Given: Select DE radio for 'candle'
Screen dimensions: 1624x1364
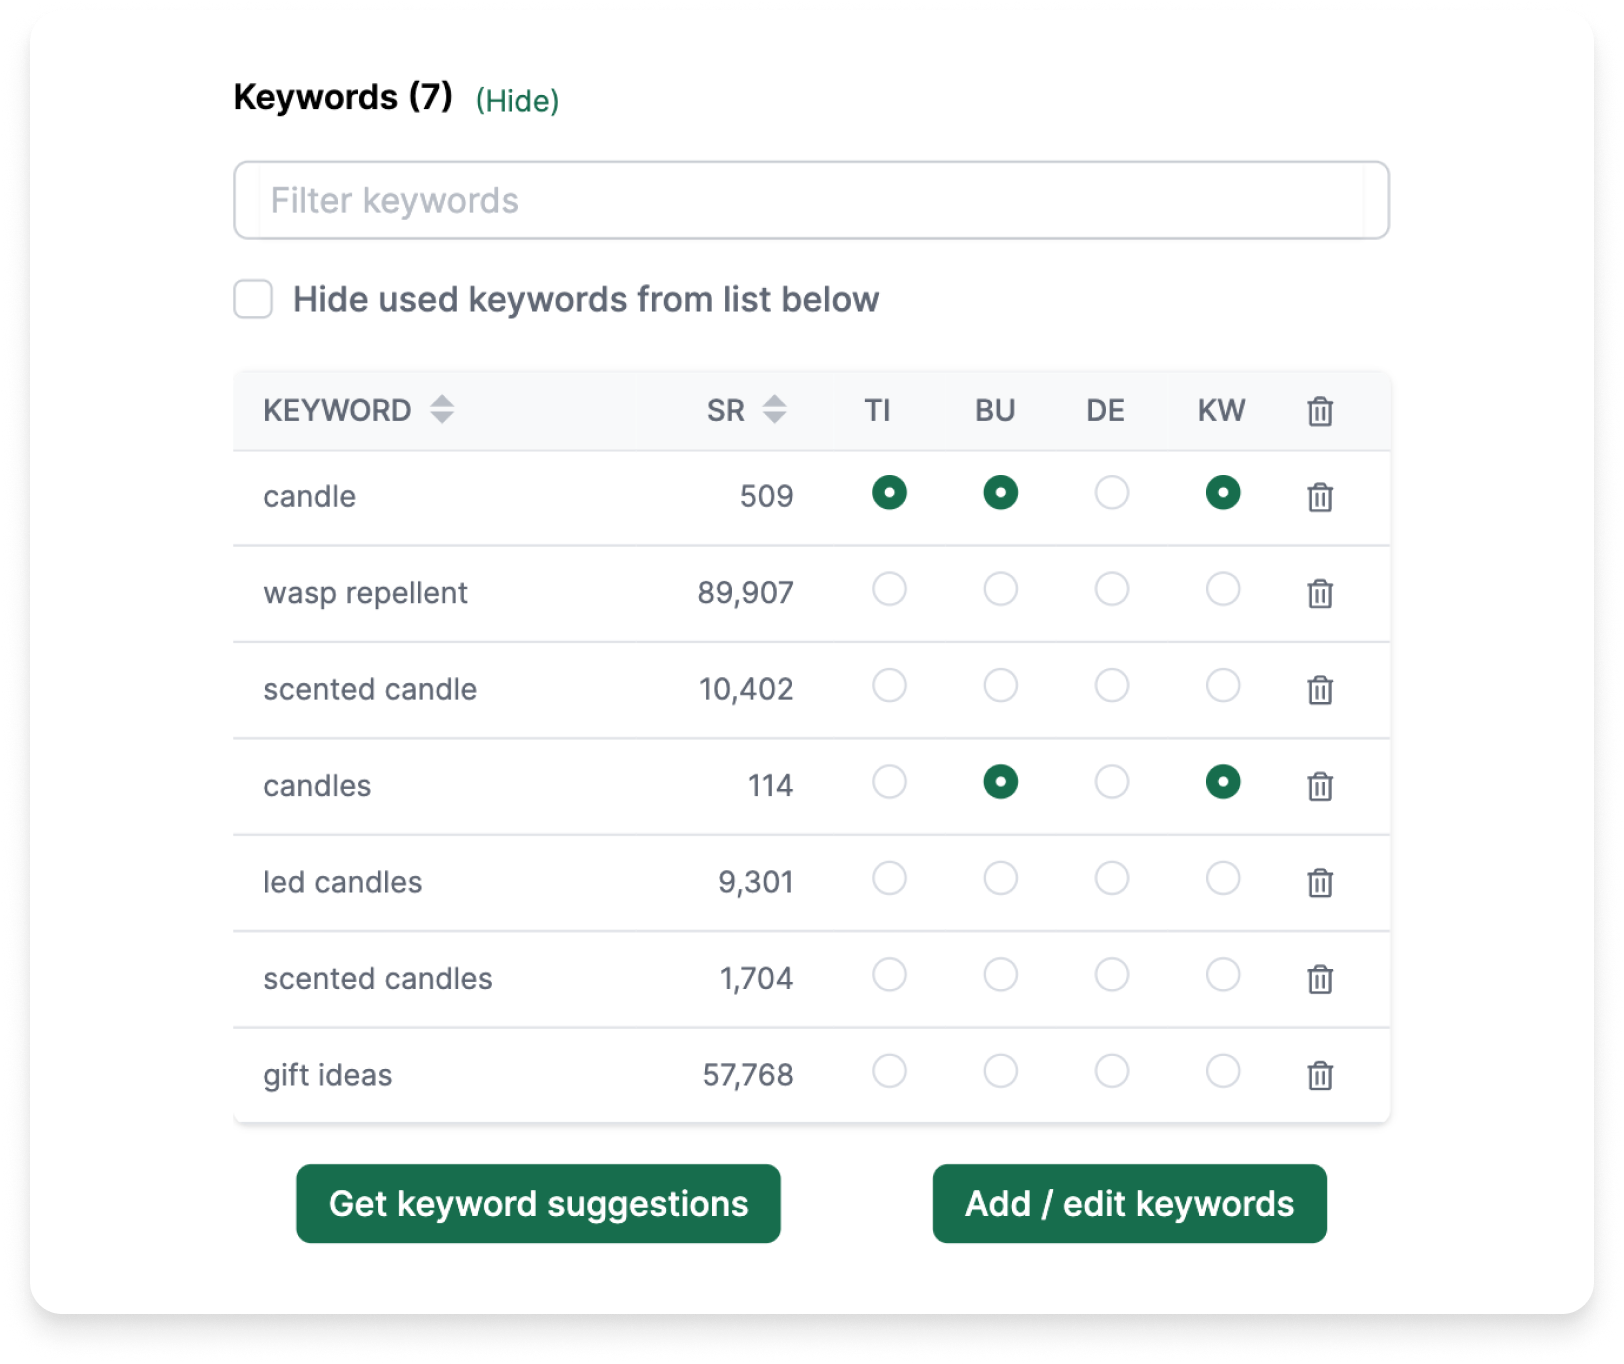Looking at the screenshot, I should [x=1111, y=493].
